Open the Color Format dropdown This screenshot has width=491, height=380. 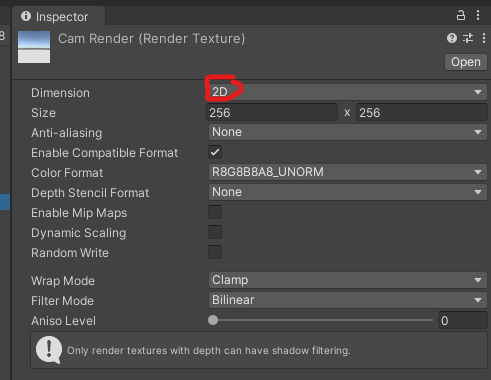coord(347,172)
